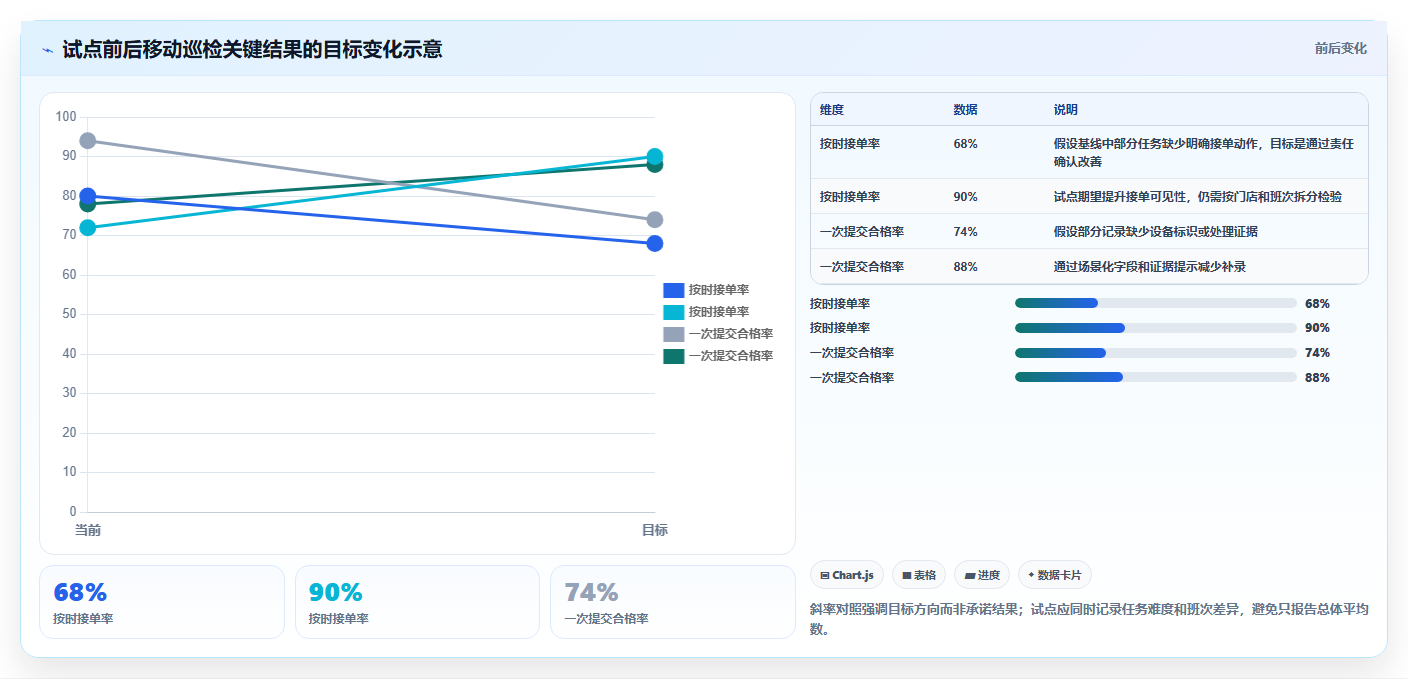Toggle the dark green 一次提交合格率 legend swatch
The image size is (1408, 679).
[674, 356]
